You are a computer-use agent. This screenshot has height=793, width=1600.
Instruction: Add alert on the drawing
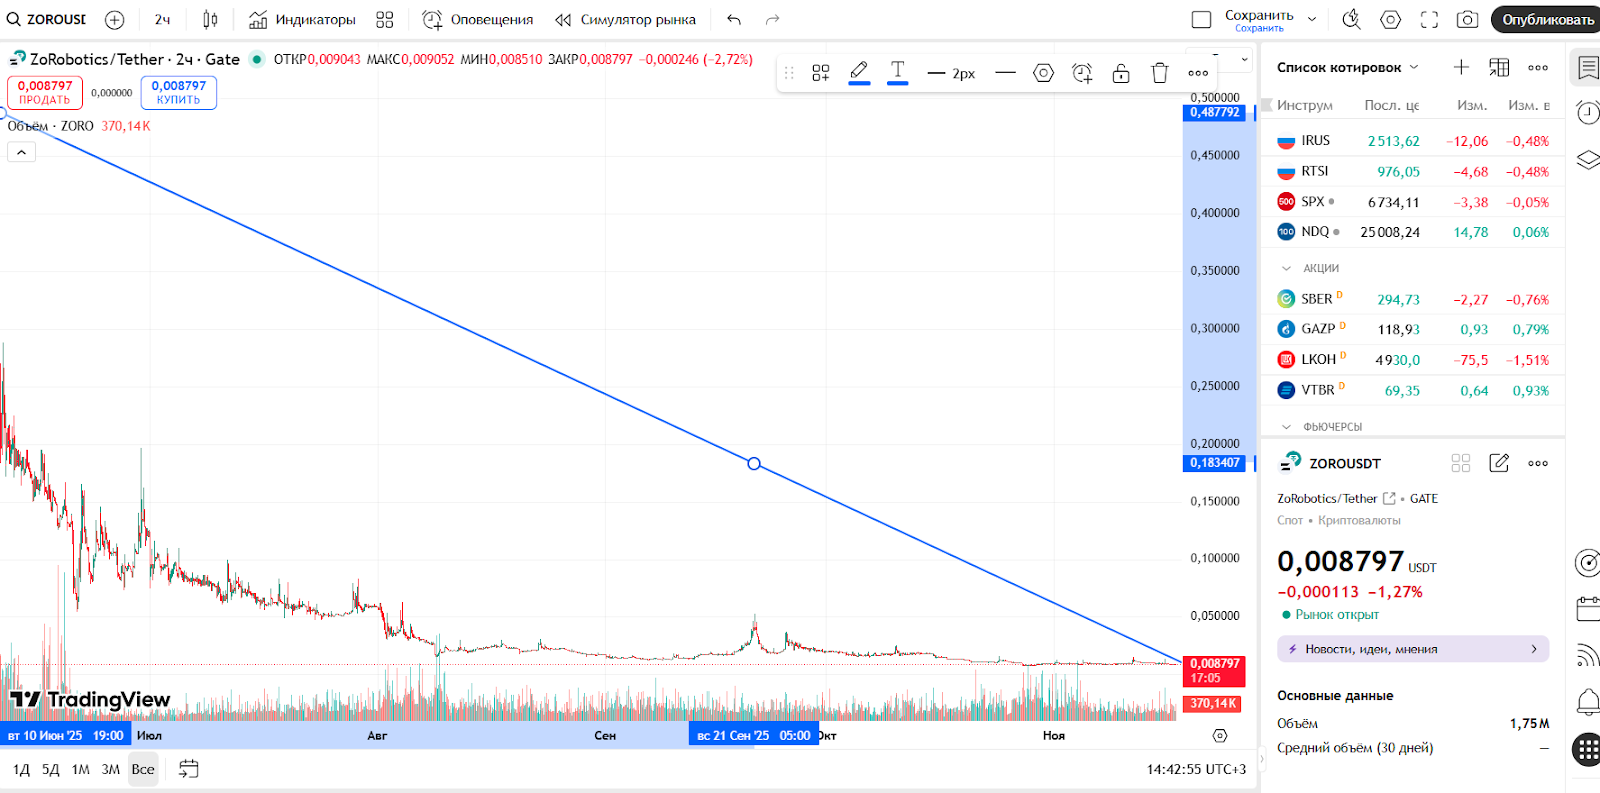pyautogui.click(x=1082, y=73)
